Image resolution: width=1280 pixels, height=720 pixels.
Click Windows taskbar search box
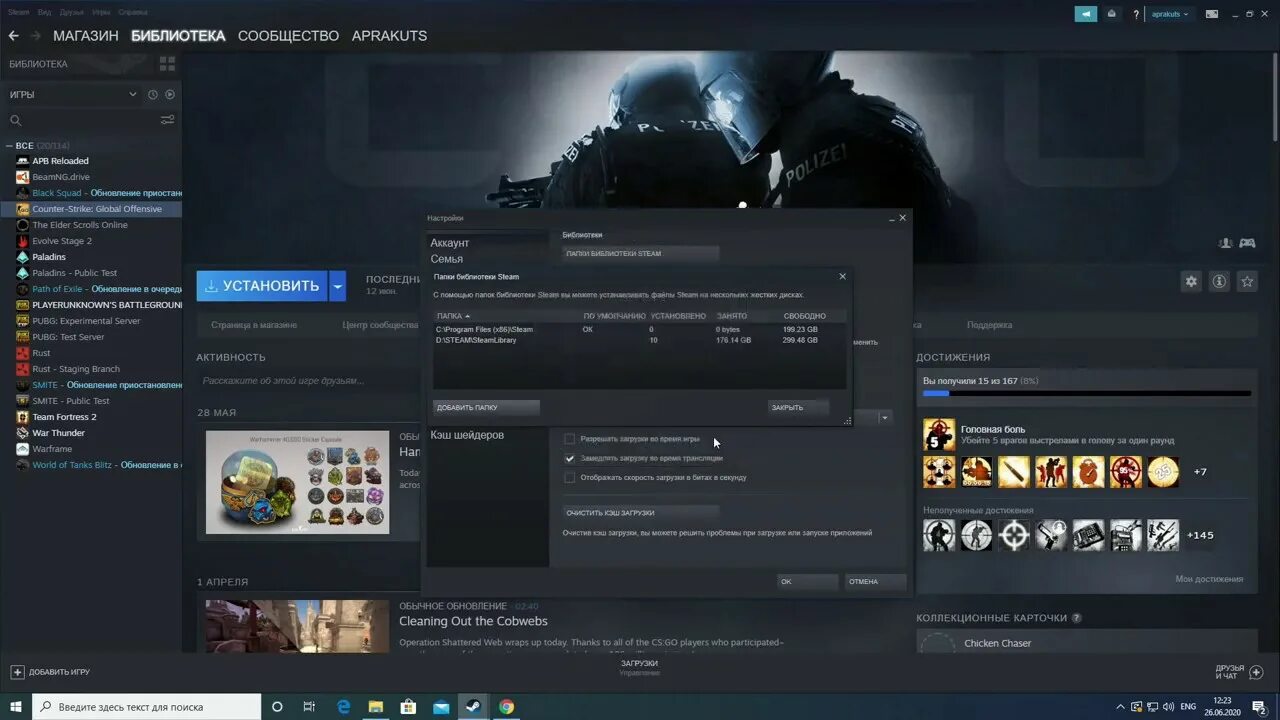(x=146, y=706)
